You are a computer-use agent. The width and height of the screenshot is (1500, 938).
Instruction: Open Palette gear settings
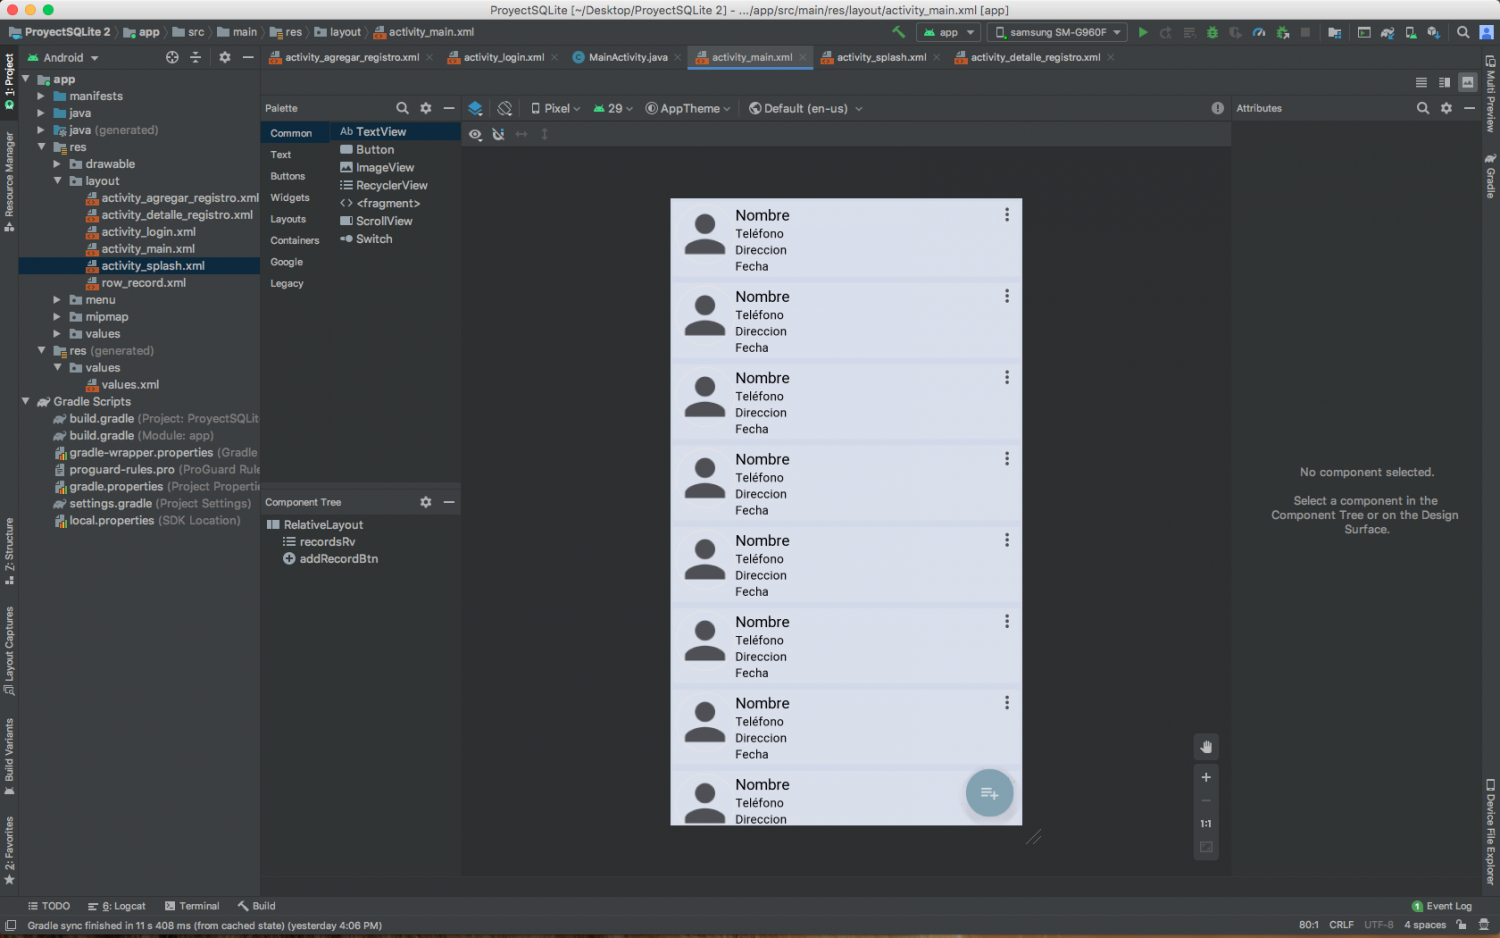click(x=426, y=108)
